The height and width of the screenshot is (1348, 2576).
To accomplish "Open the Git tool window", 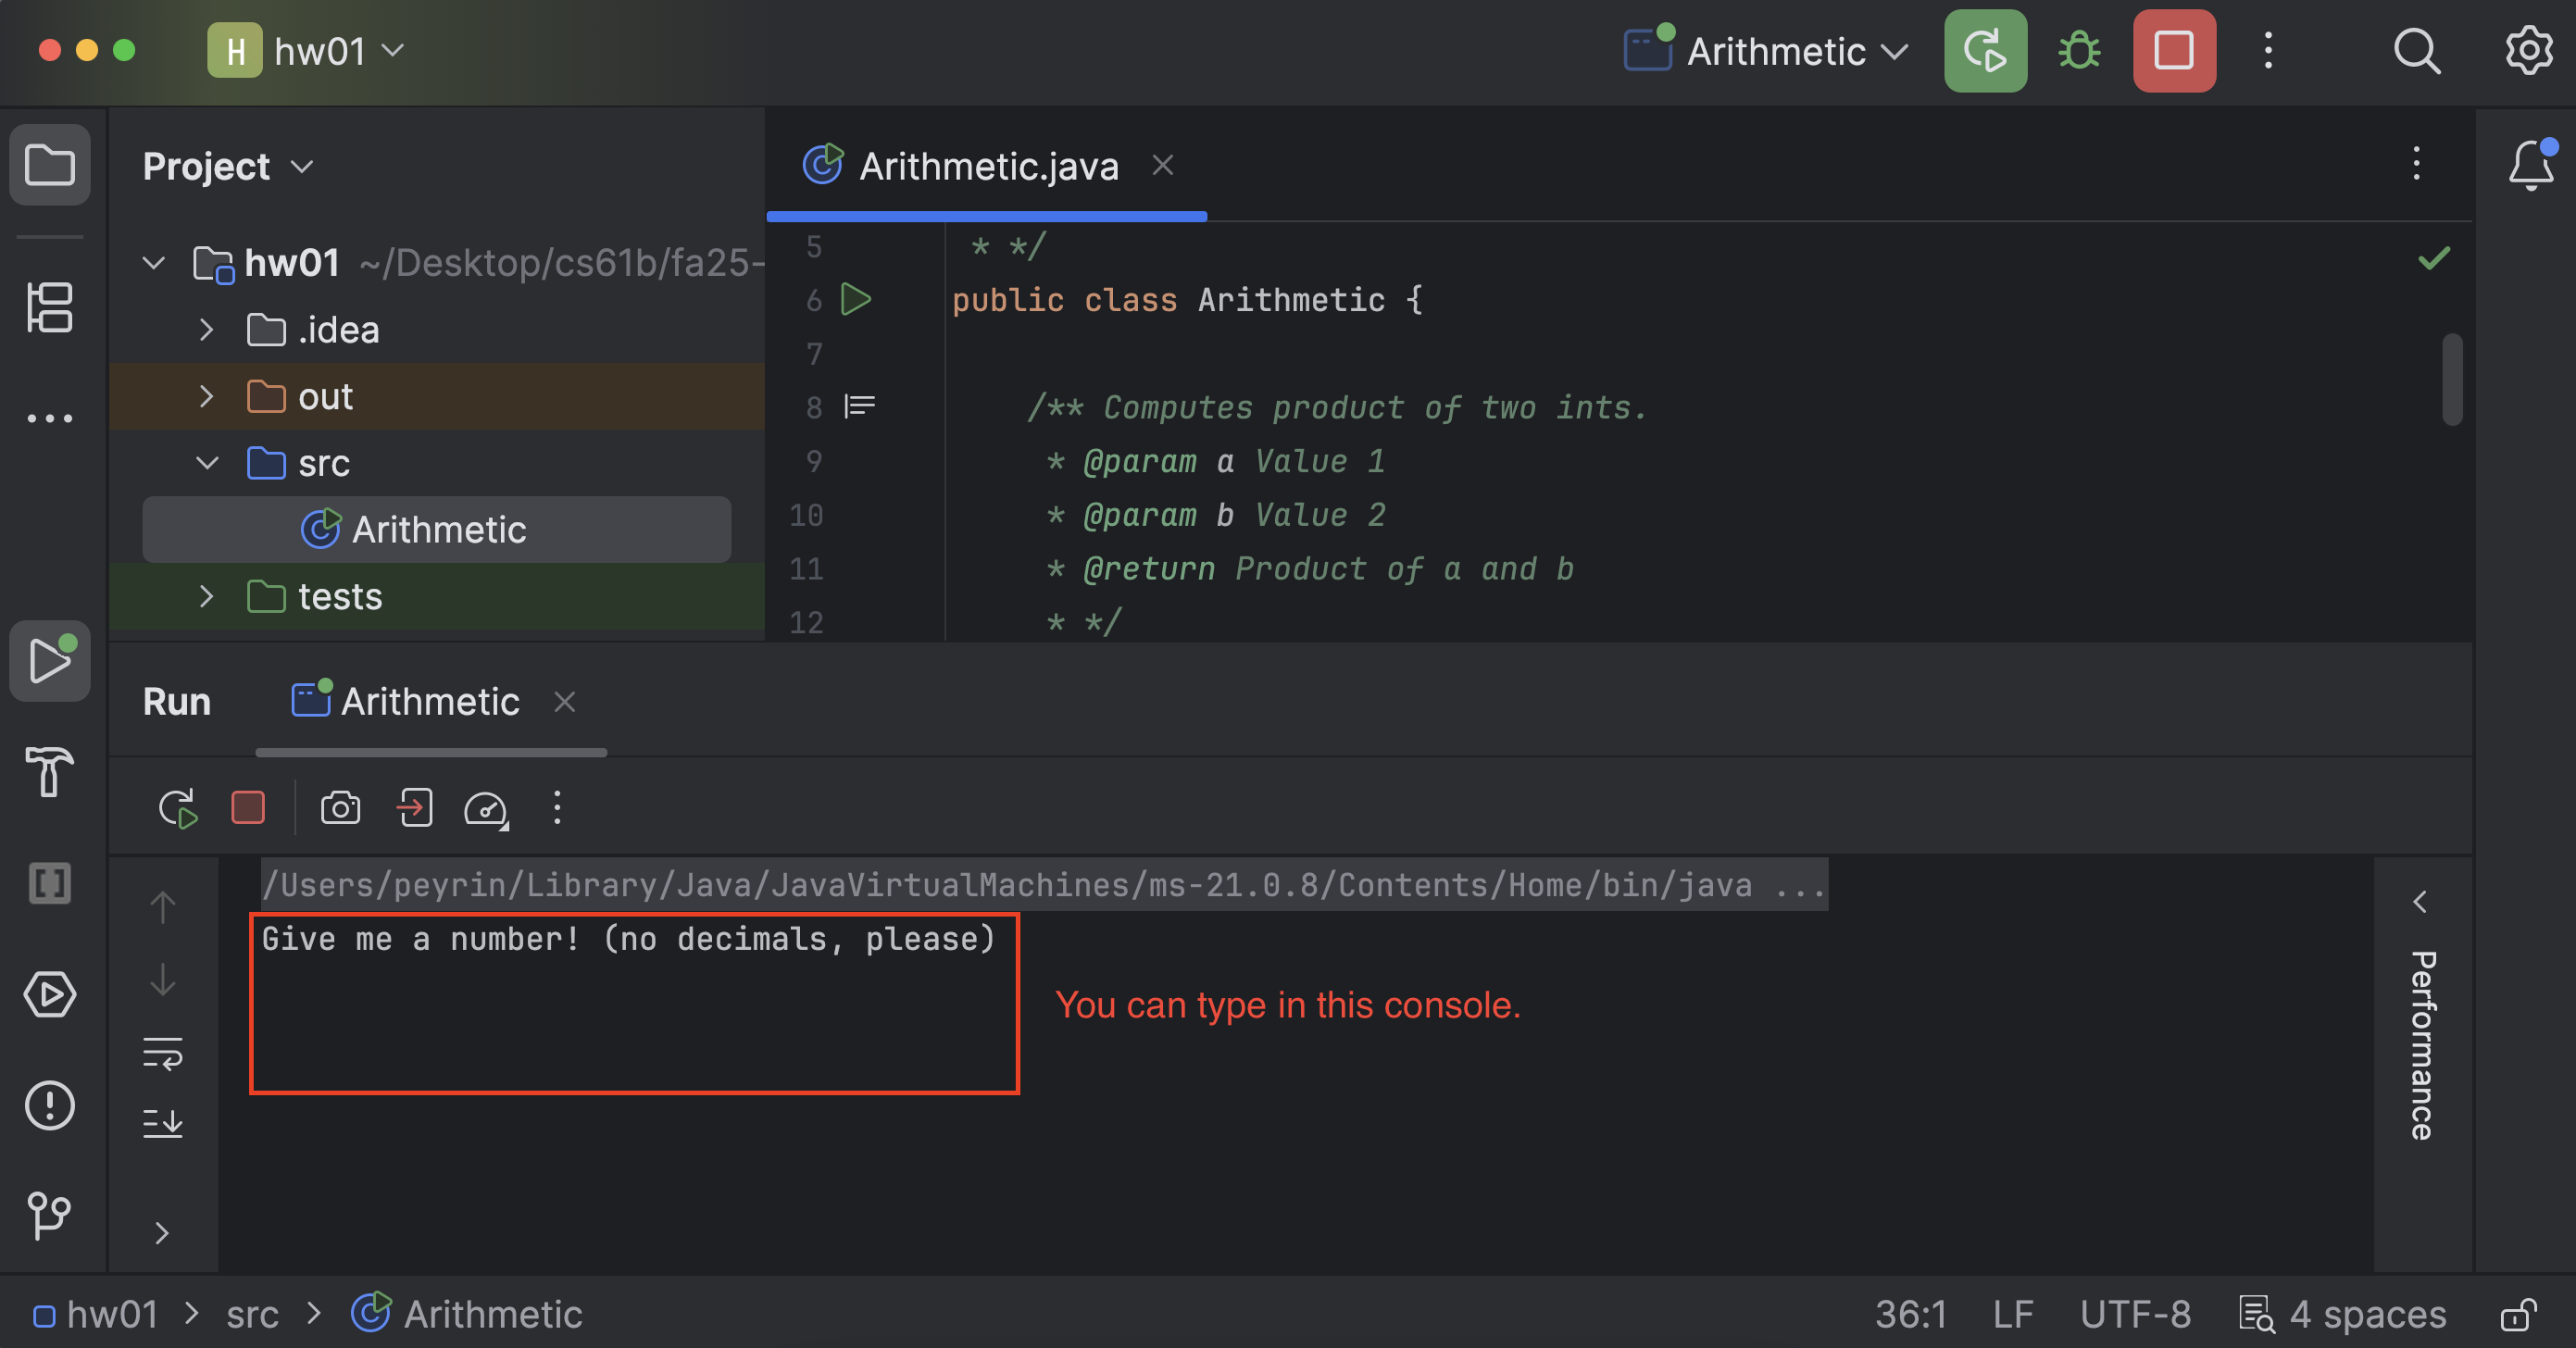I will [x=50, y=1216].
